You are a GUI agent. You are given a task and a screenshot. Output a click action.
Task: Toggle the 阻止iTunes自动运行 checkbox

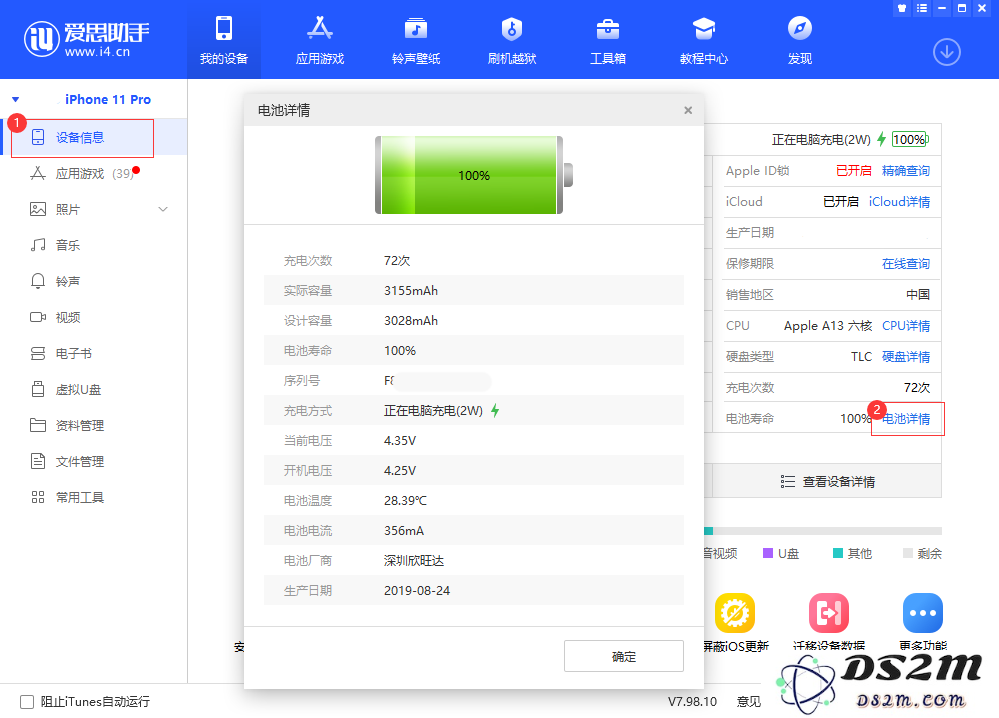[27, 702]
